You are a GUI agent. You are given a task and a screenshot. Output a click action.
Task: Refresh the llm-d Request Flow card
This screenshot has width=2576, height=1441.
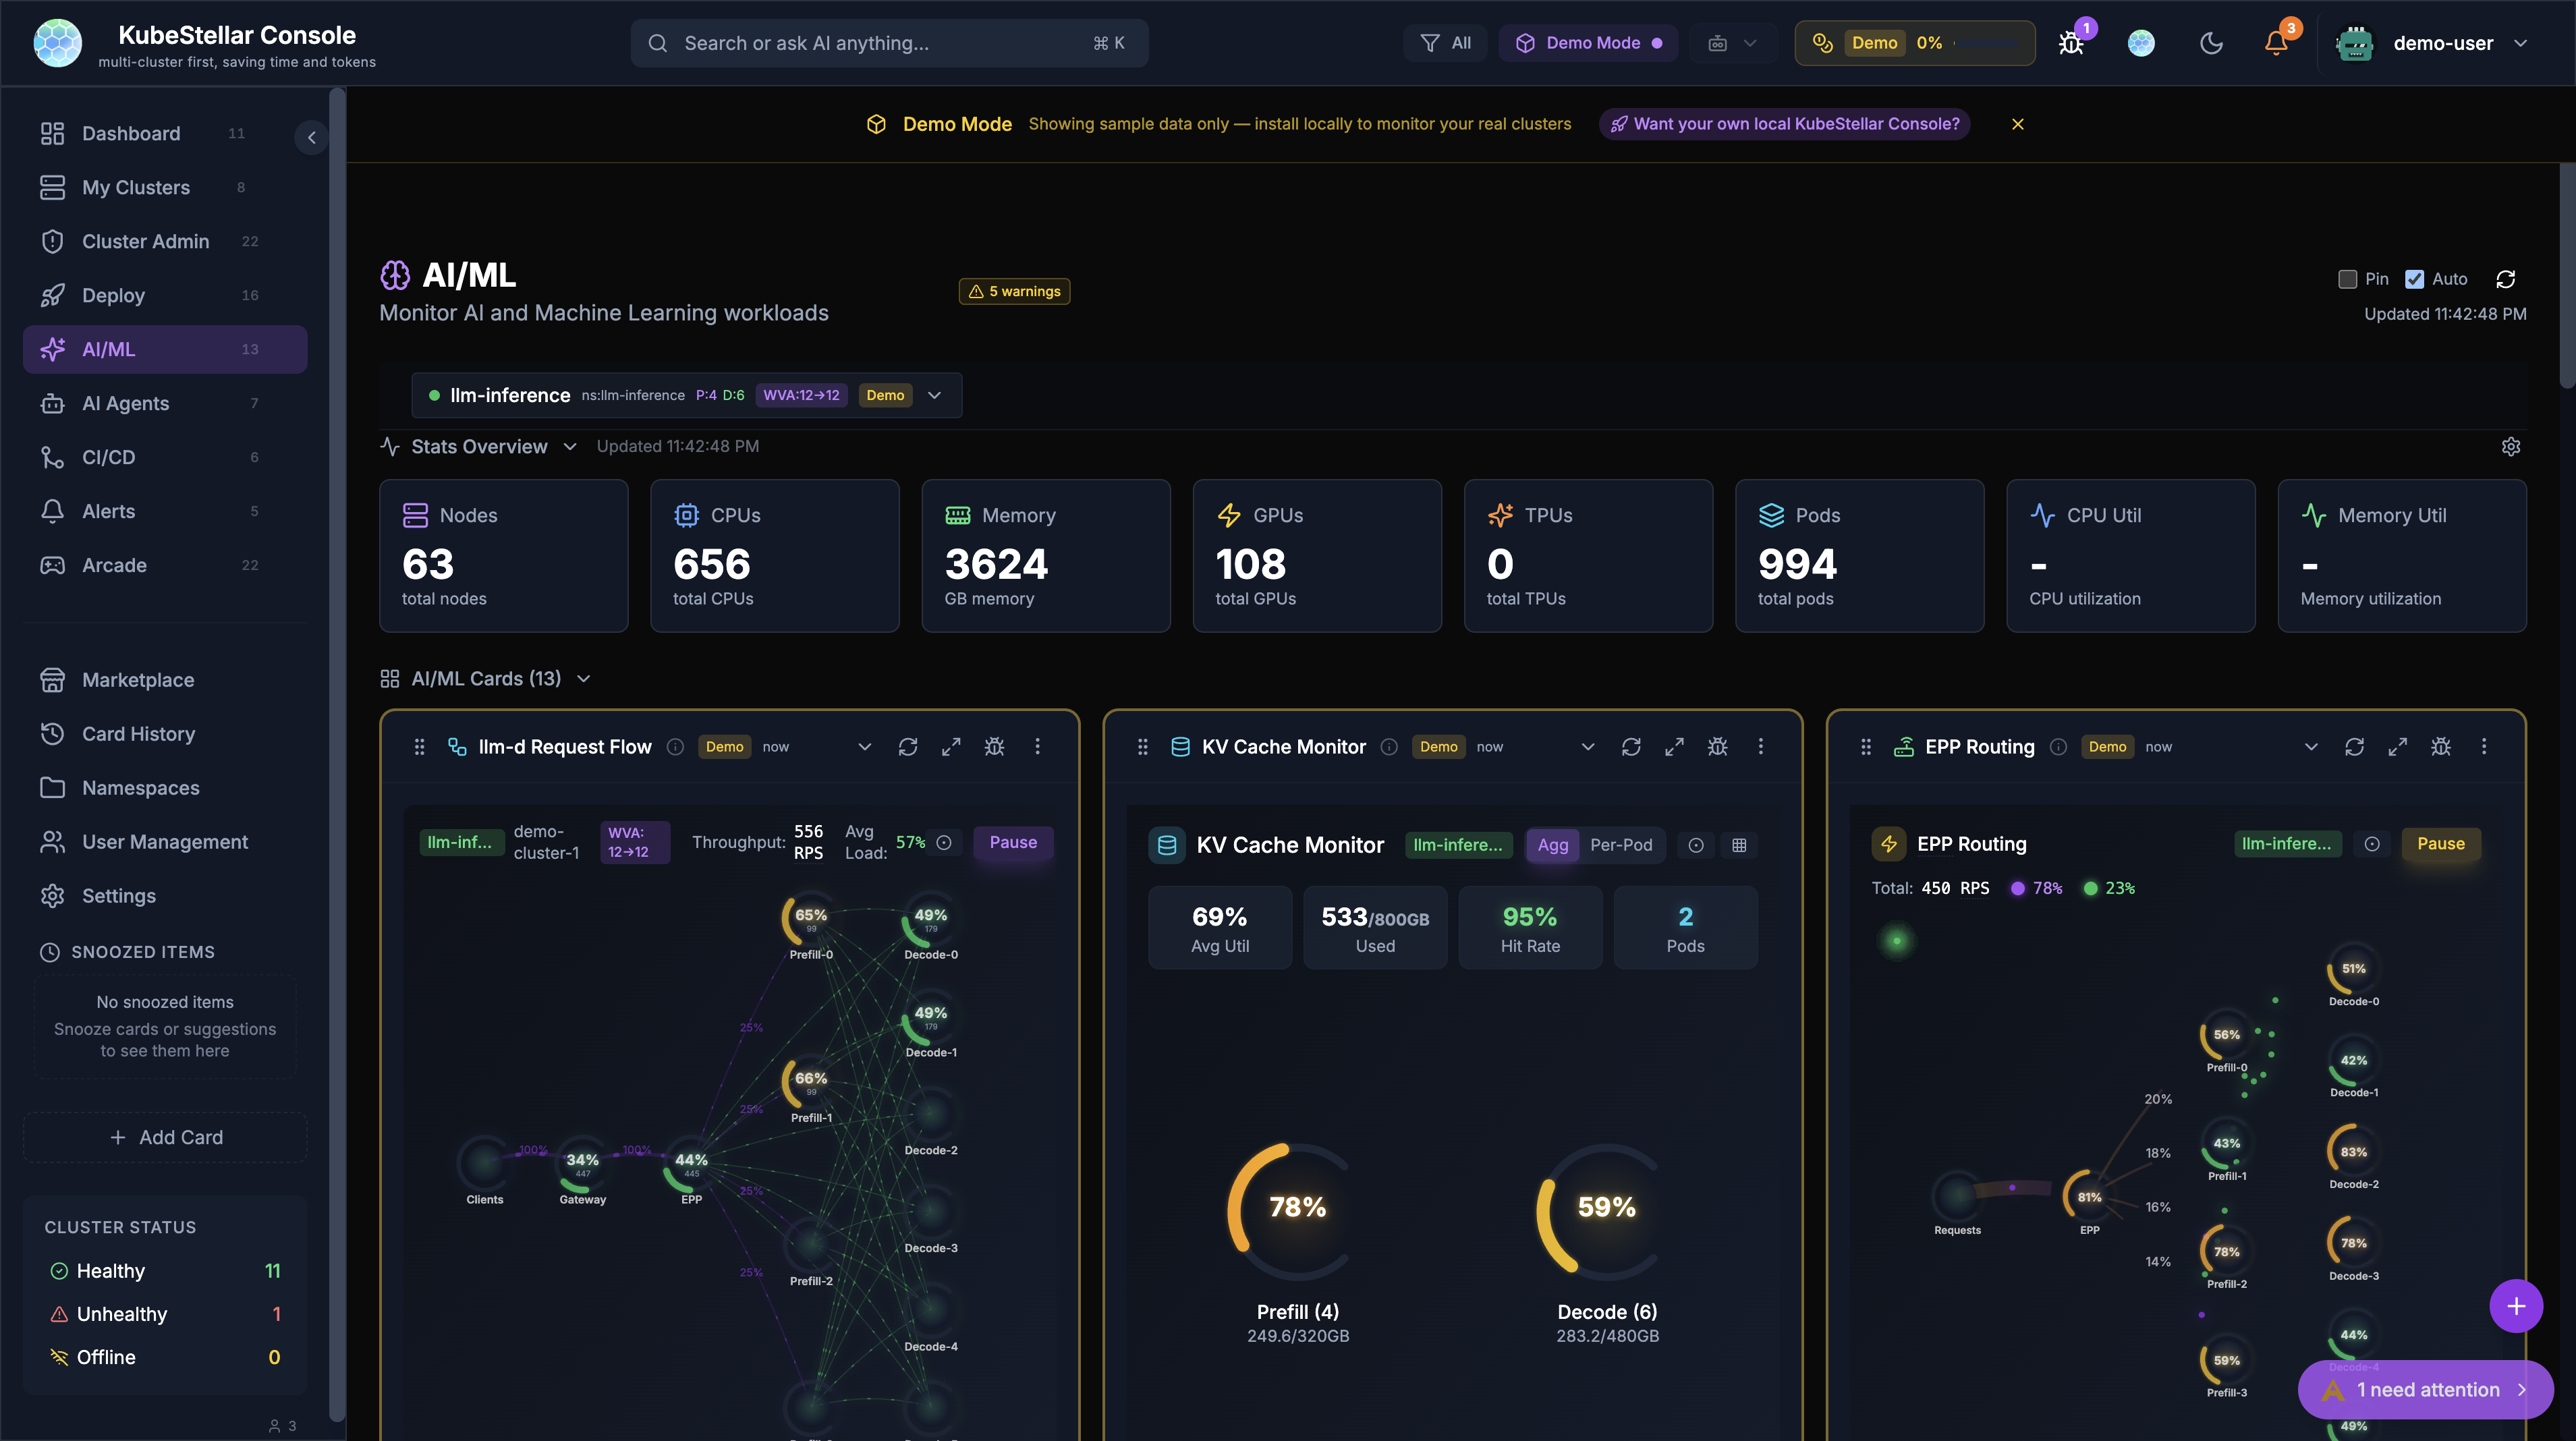point(908,746)
